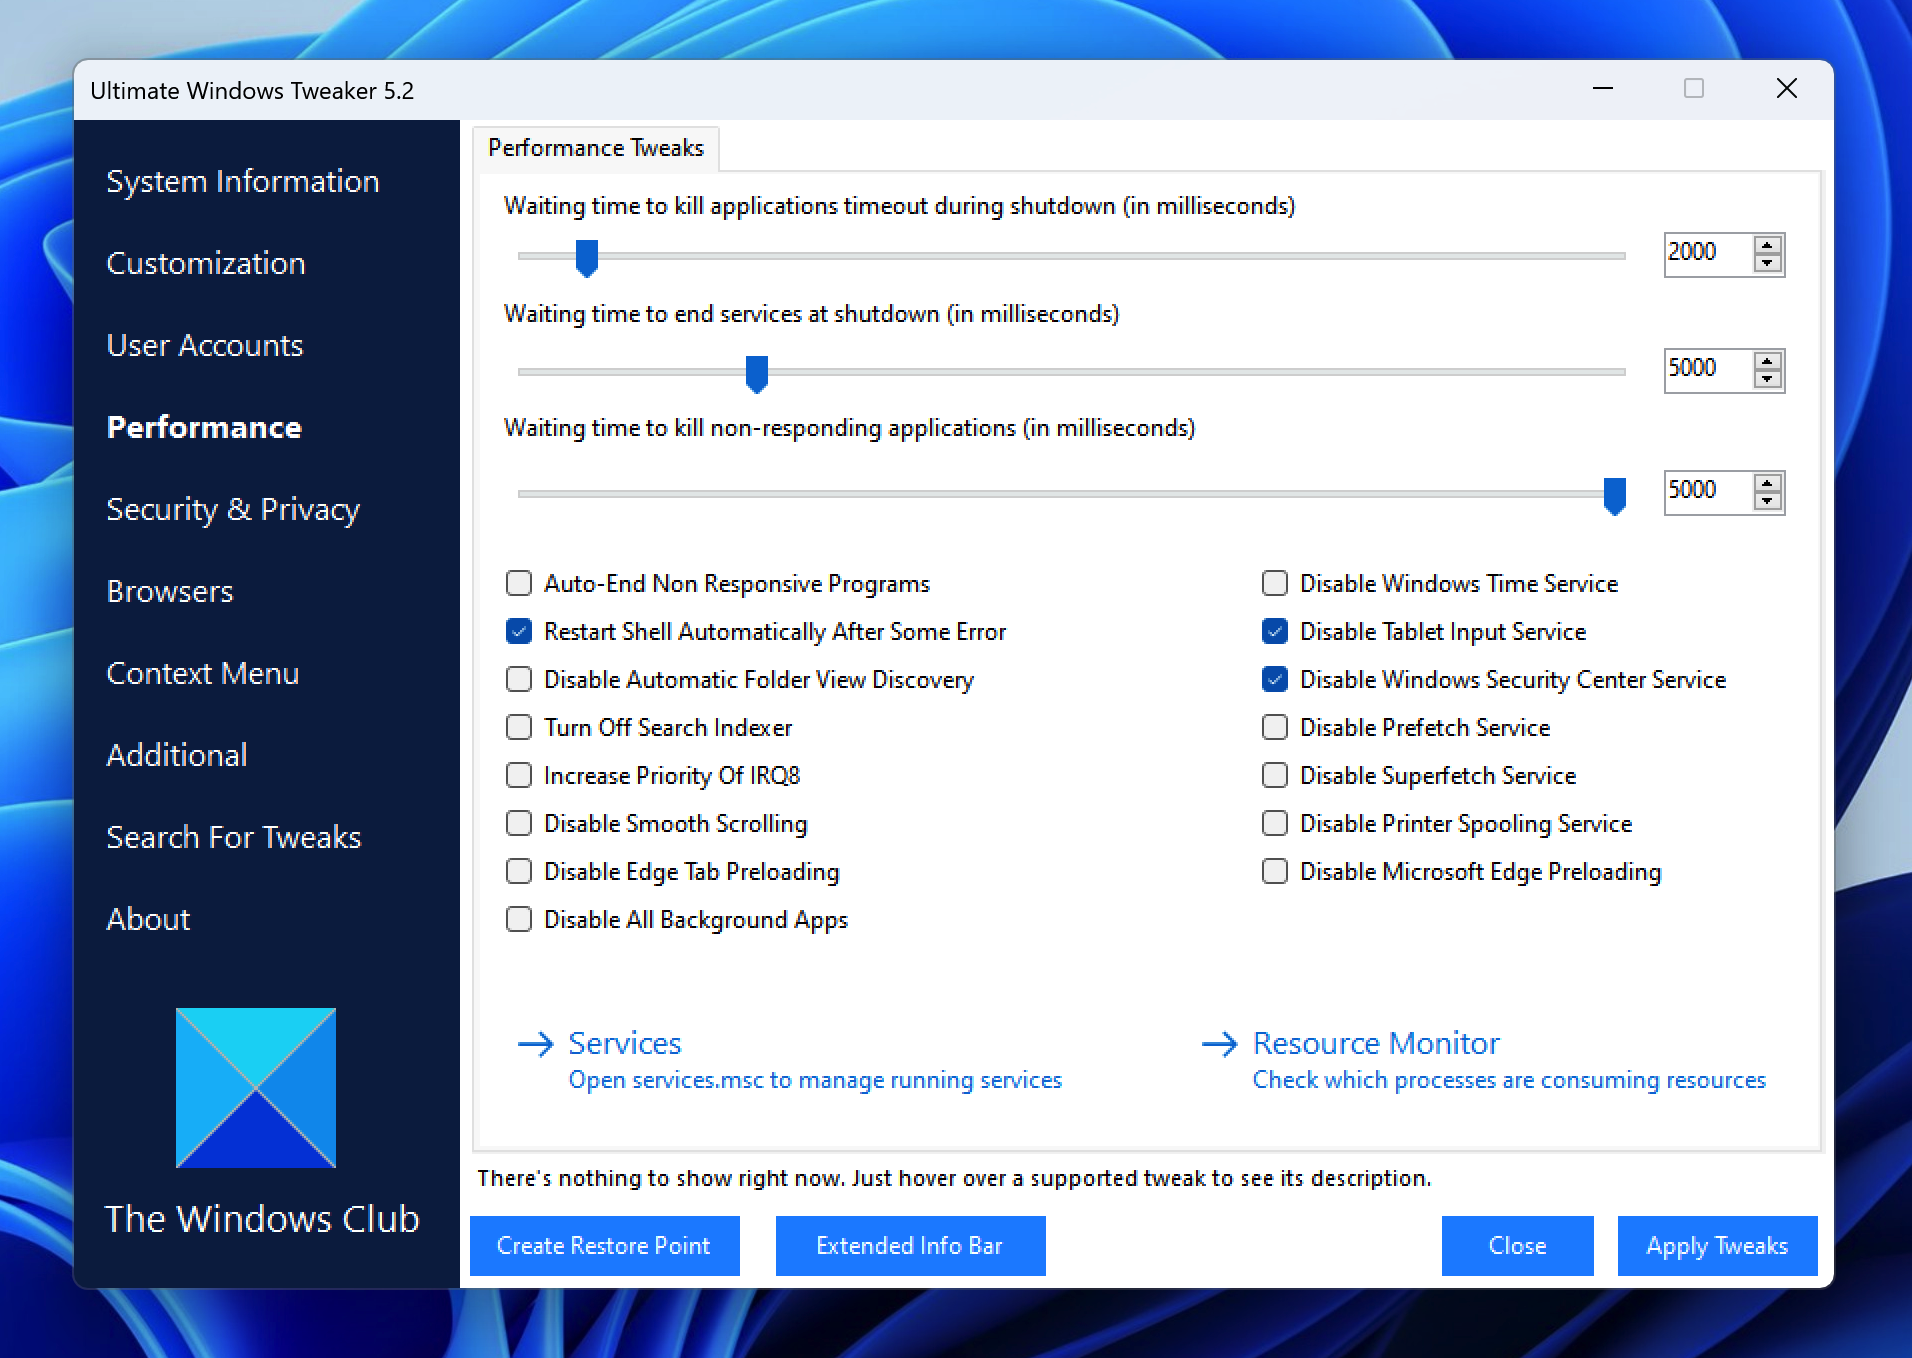Viewport: 1912px width, 1358px height.
Task: Click Apply Tweaks button
Action: [x=1718, y=1246]
